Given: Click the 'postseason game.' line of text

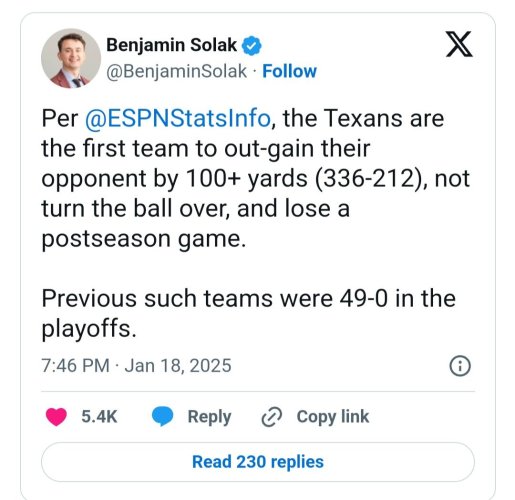Looking at the screenshot, I should point(144,239).
